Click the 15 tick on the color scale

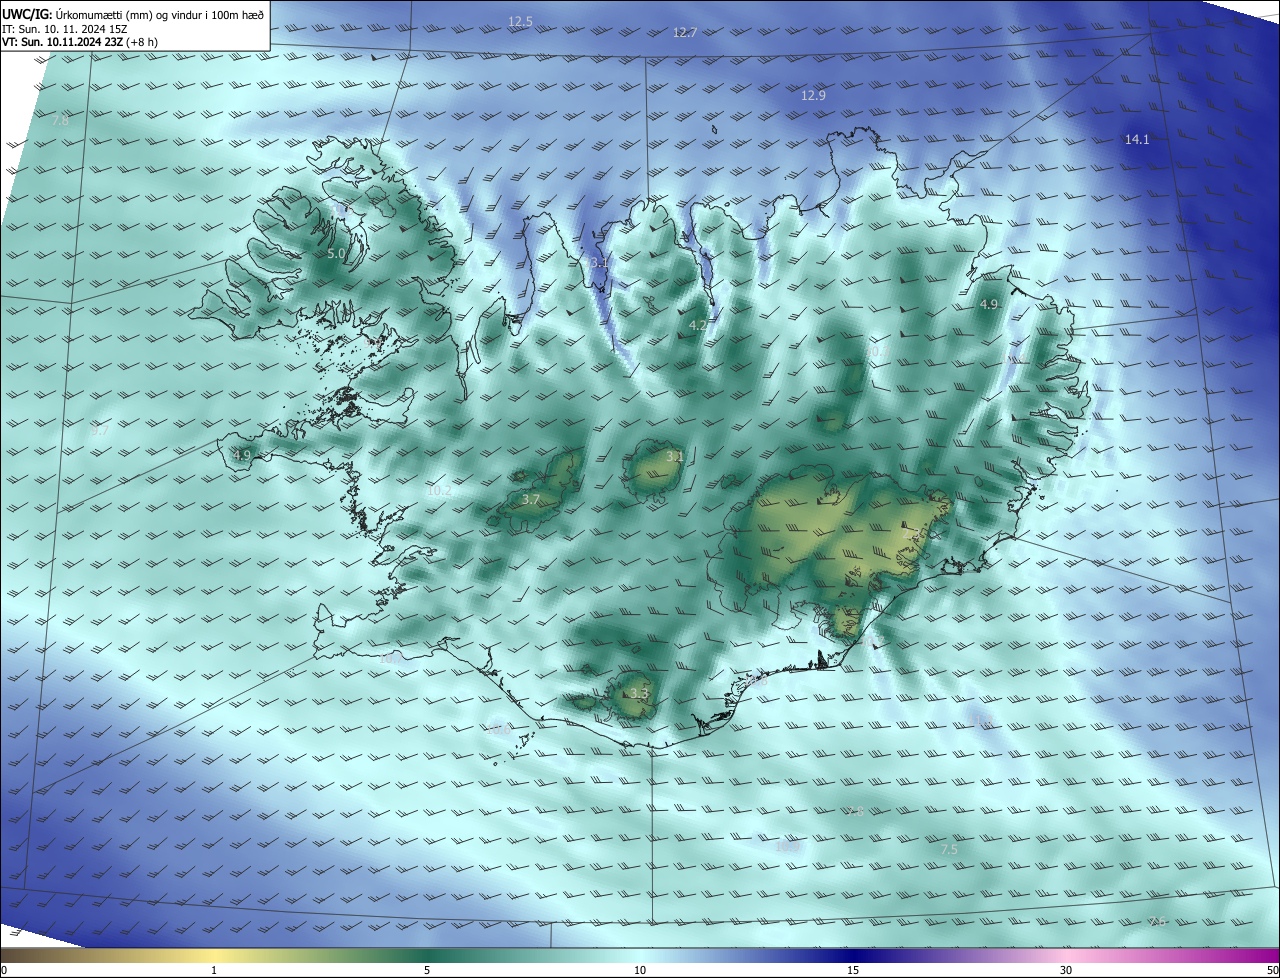[853, 971]
